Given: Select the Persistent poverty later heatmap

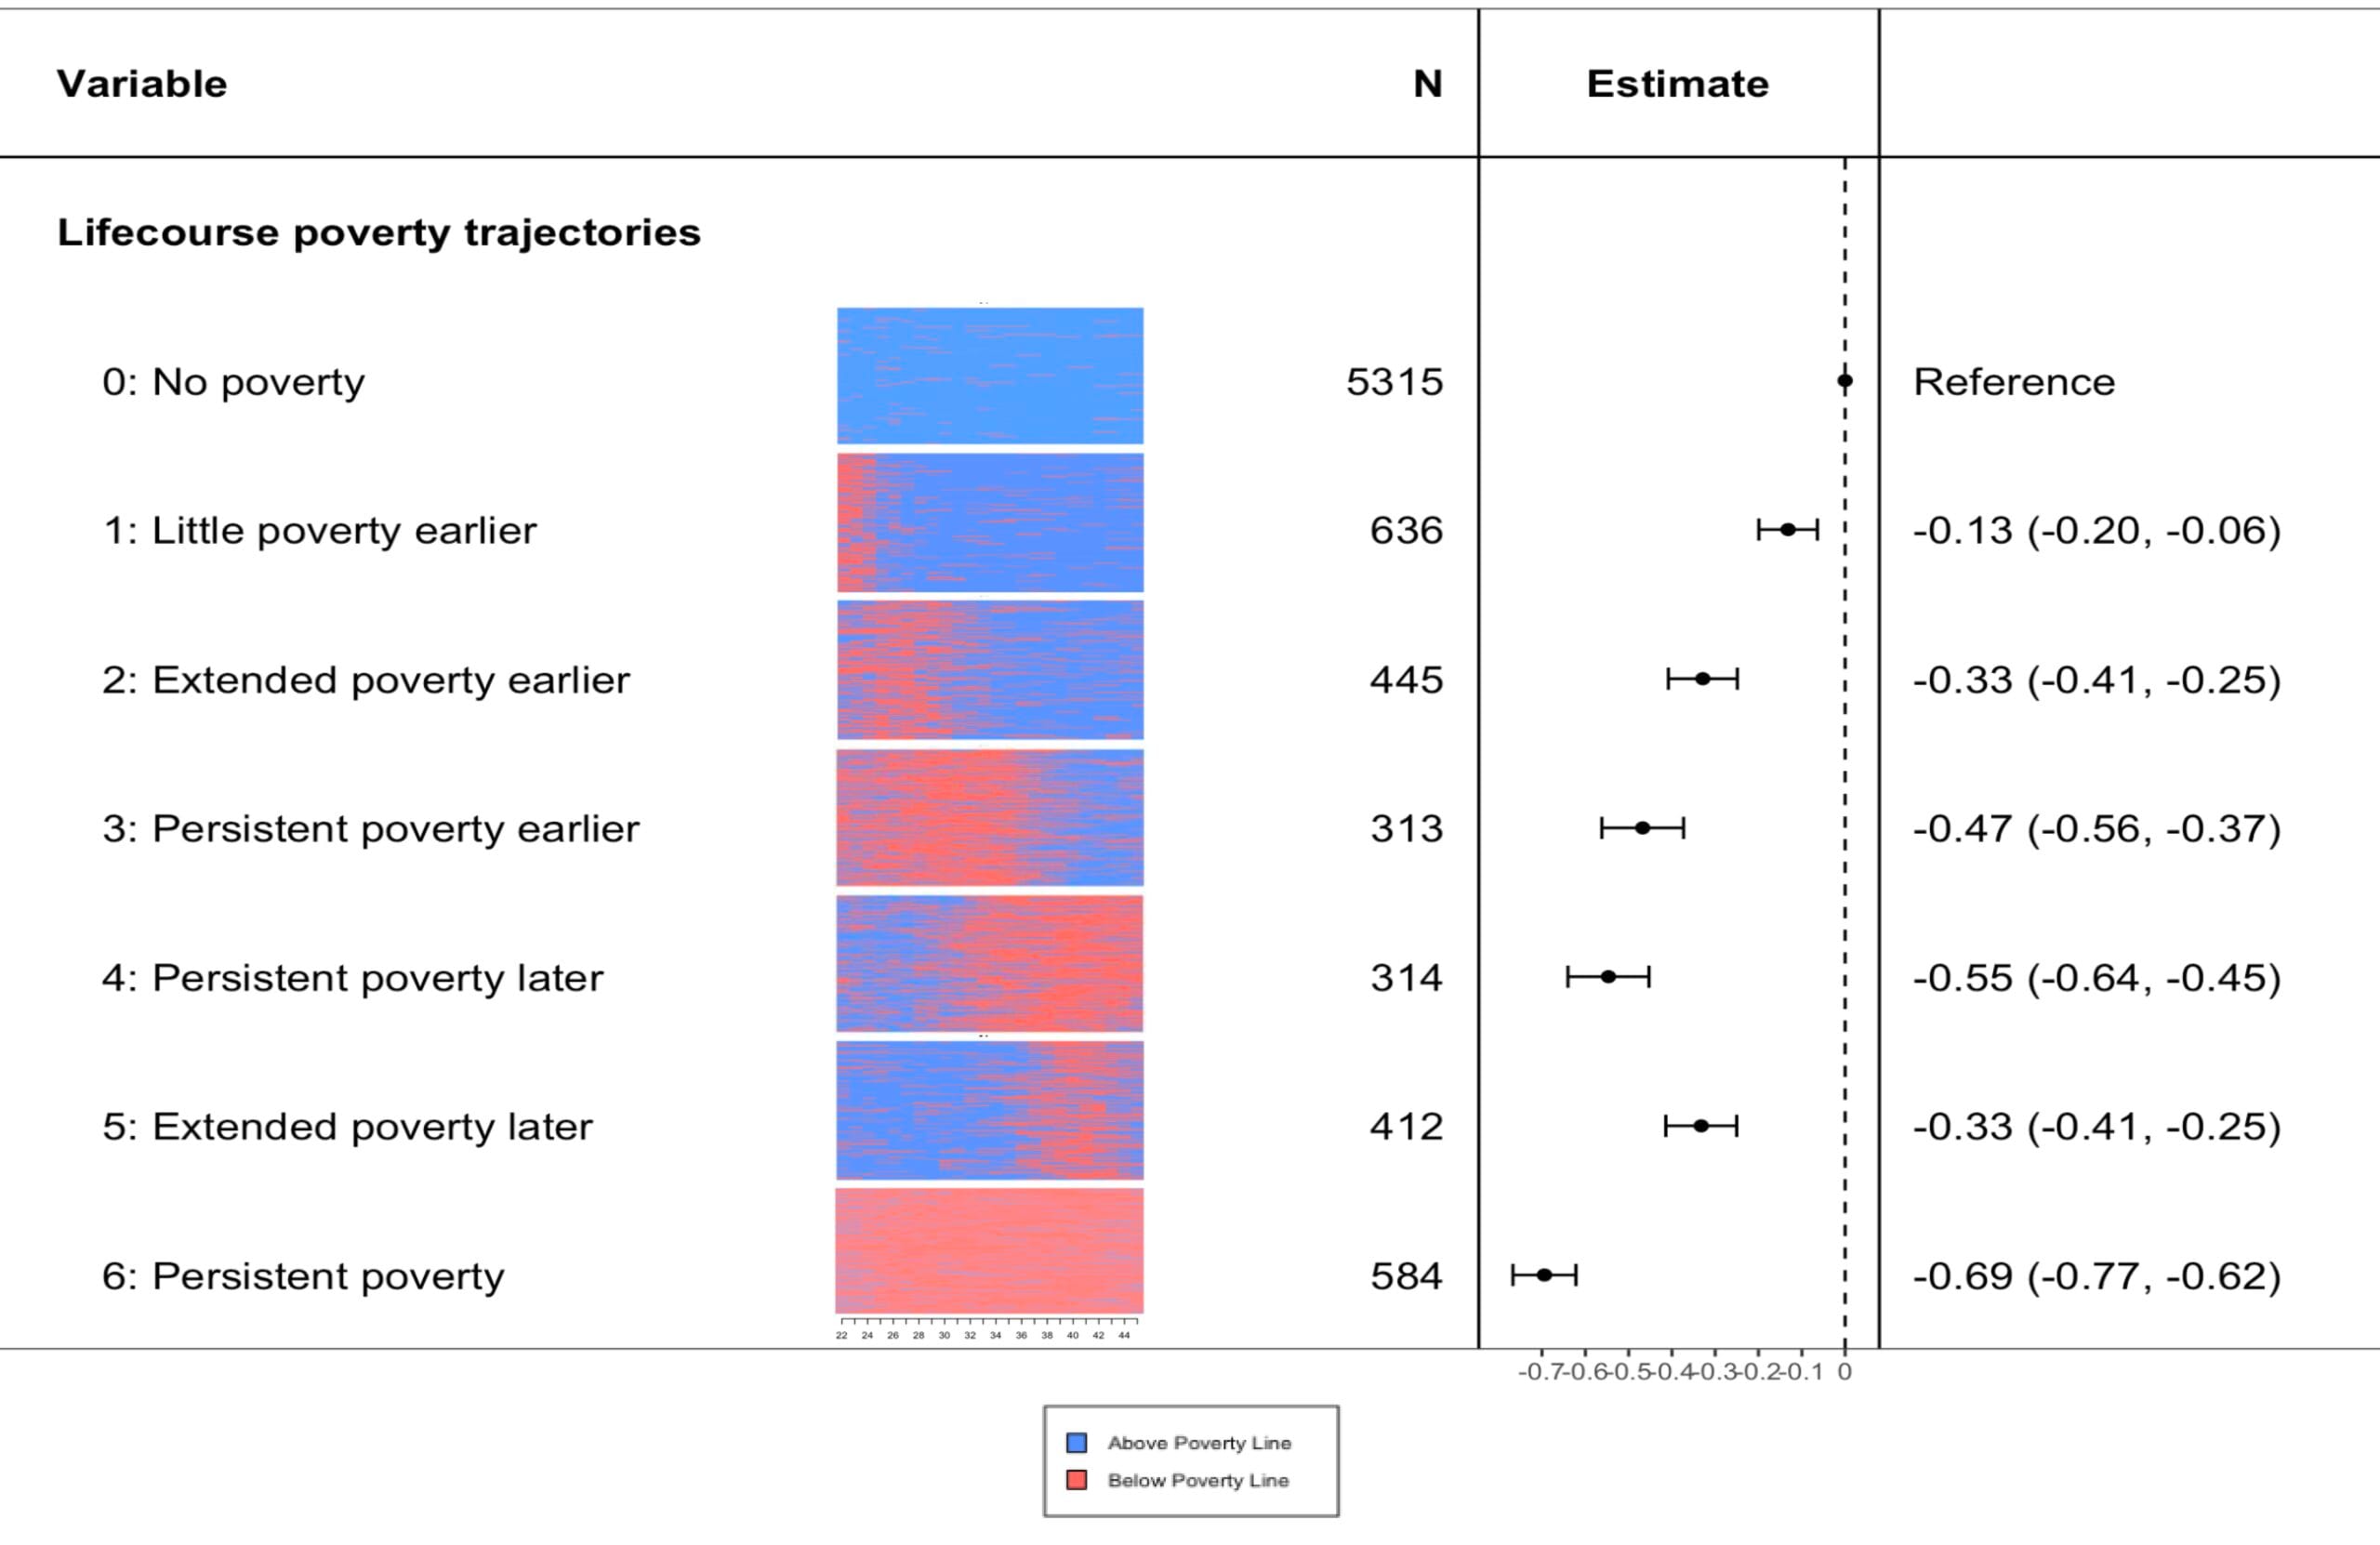Looking at the screenshot, I should [x=990, y=964].
